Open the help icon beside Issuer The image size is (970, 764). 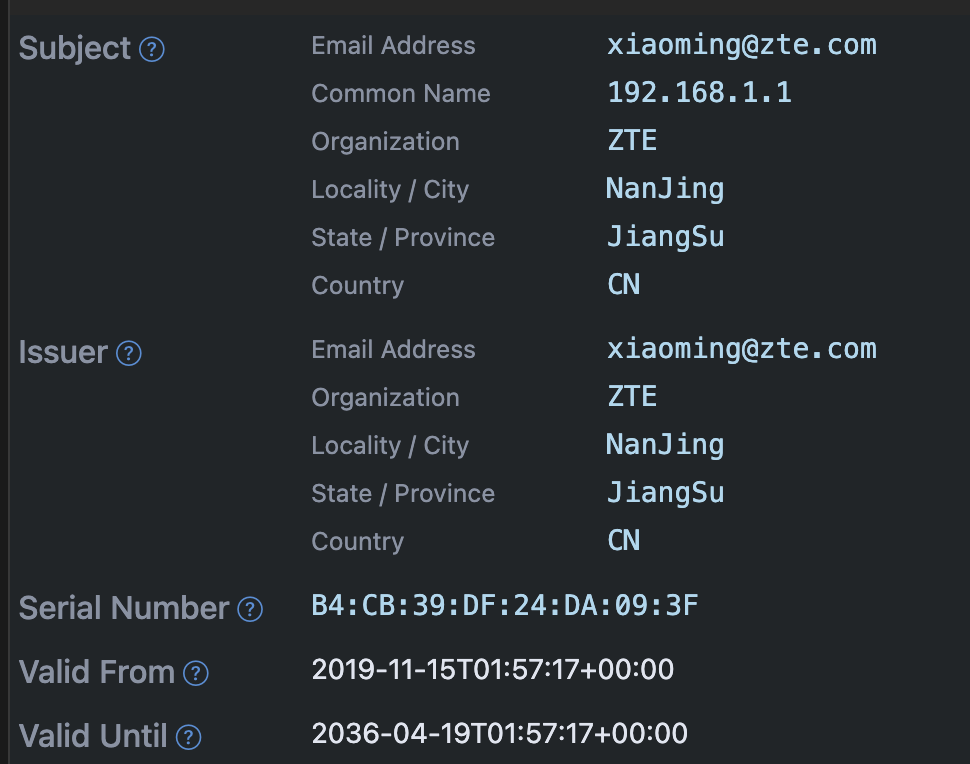click(x=129, y=353)
